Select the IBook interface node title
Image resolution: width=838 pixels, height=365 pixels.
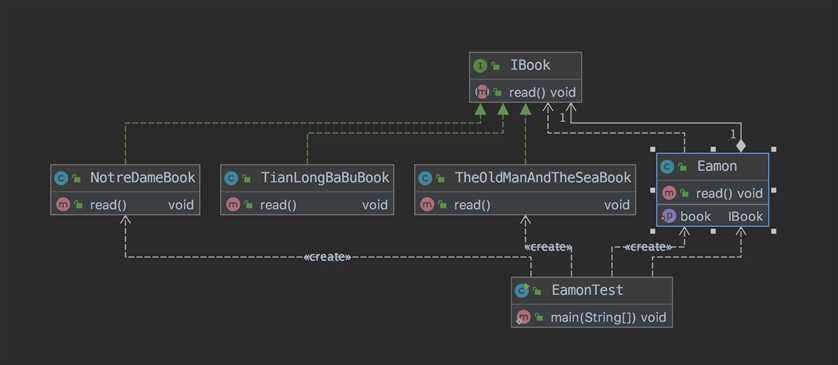tap(530, 65)
